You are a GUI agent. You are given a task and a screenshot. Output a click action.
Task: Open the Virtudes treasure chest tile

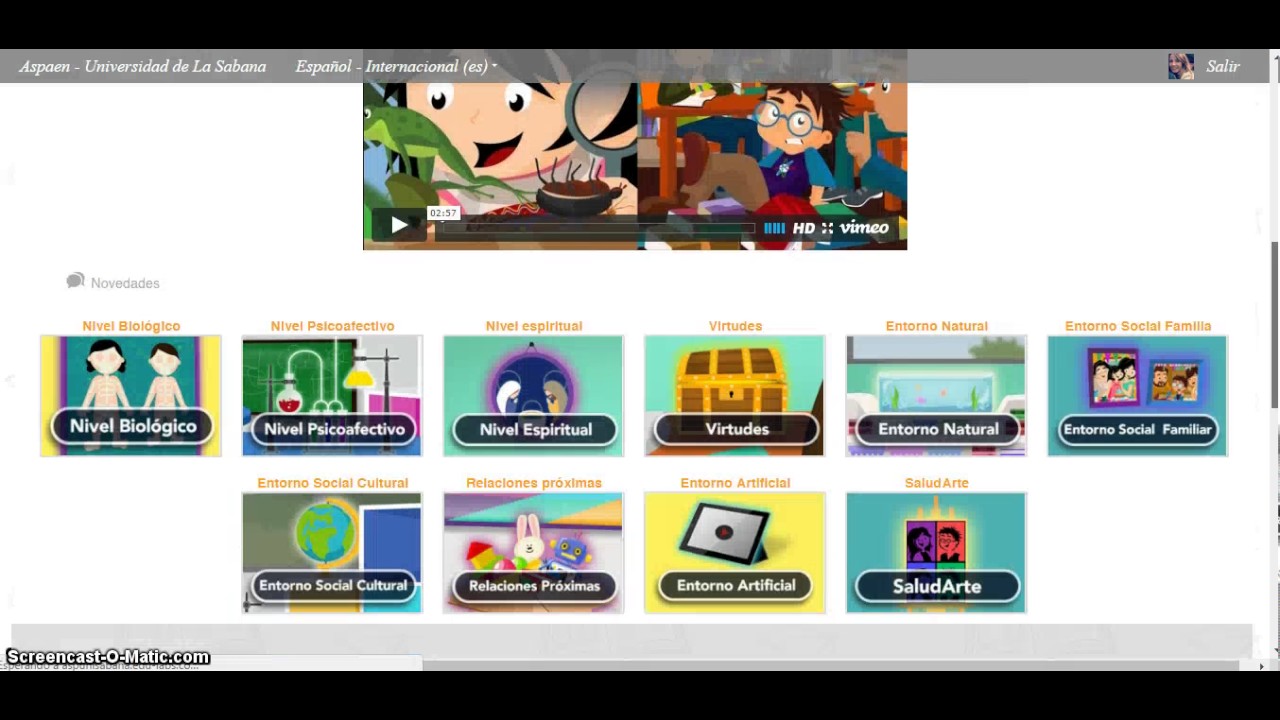point(735,396)
